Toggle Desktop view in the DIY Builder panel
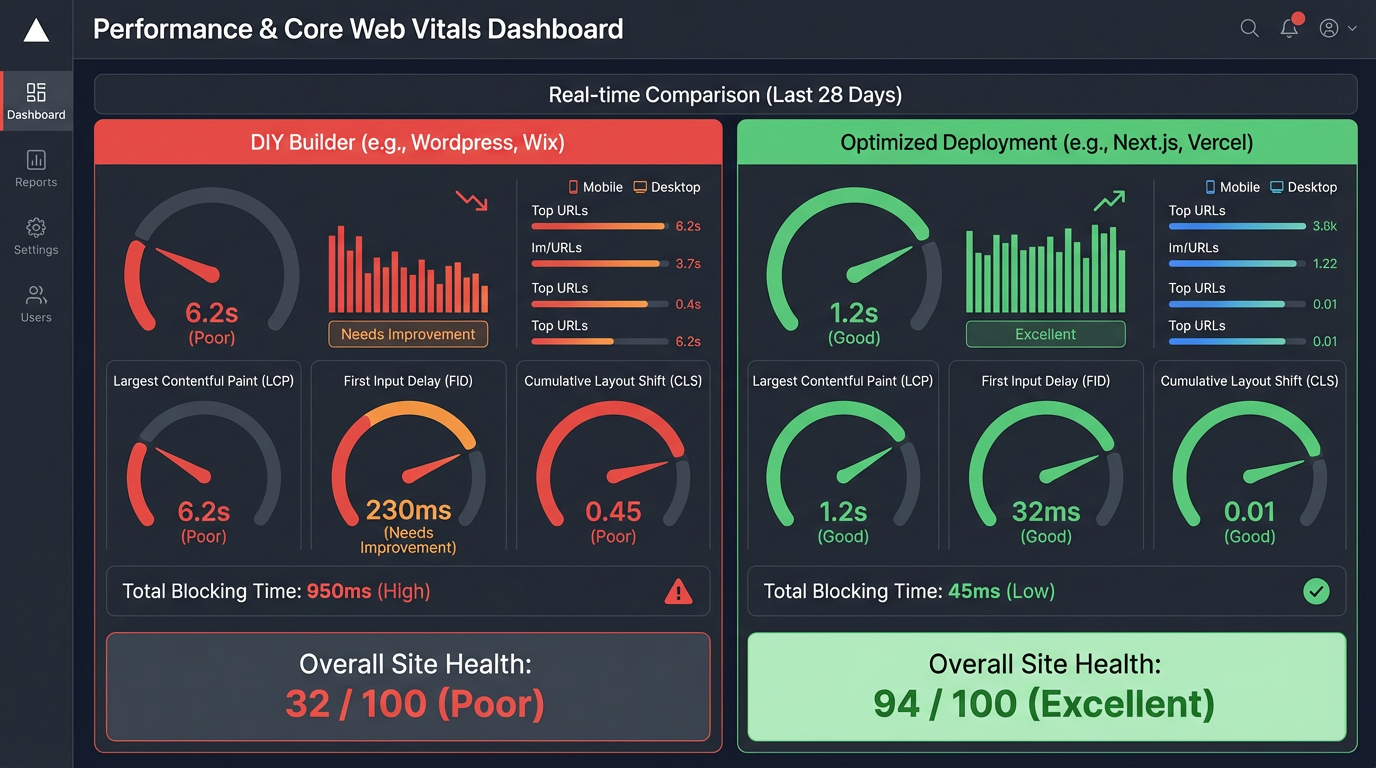The image size is (1376, 768). tap(666, 187)
